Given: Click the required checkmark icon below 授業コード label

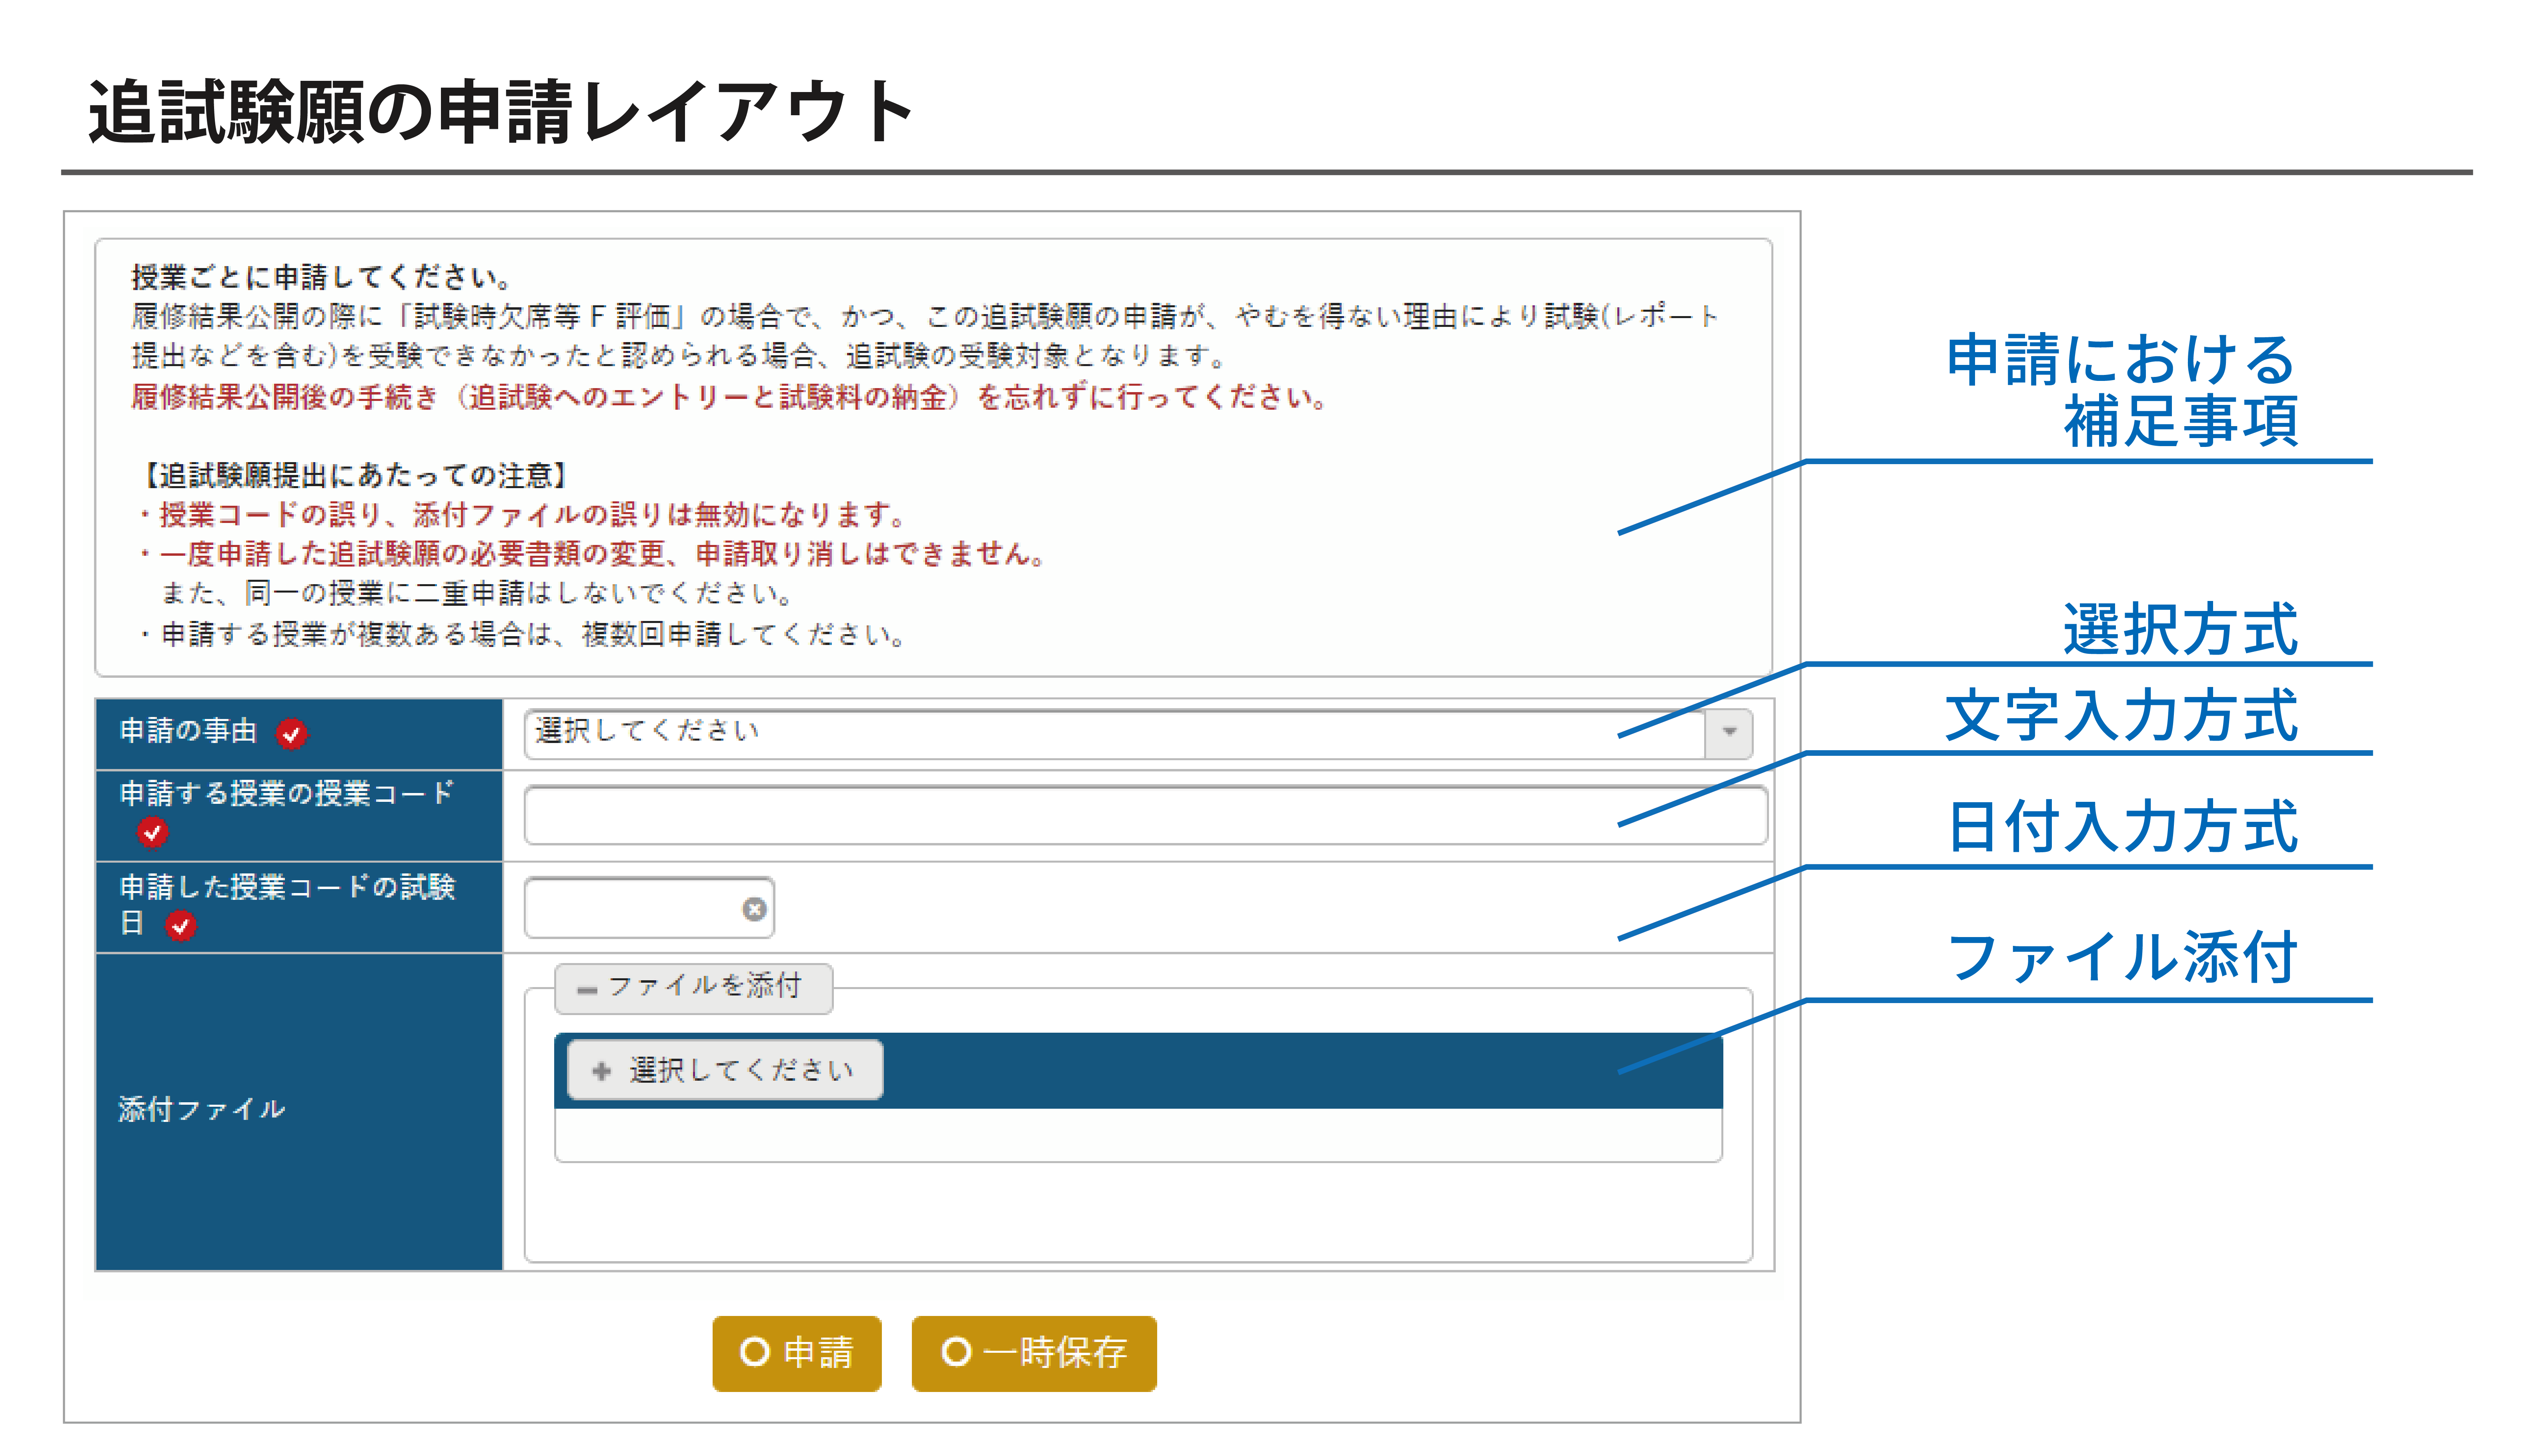Looking at the screenshot, I should pos(152,832).
